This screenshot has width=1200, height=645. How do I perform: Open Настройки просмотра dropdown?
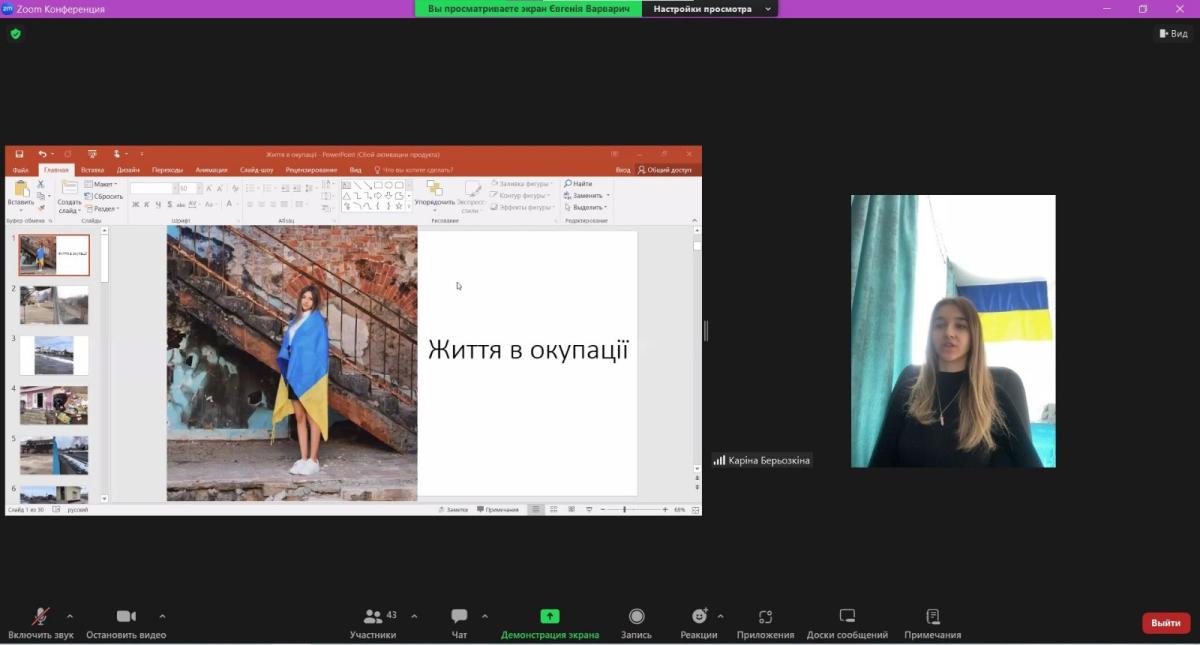710,9
